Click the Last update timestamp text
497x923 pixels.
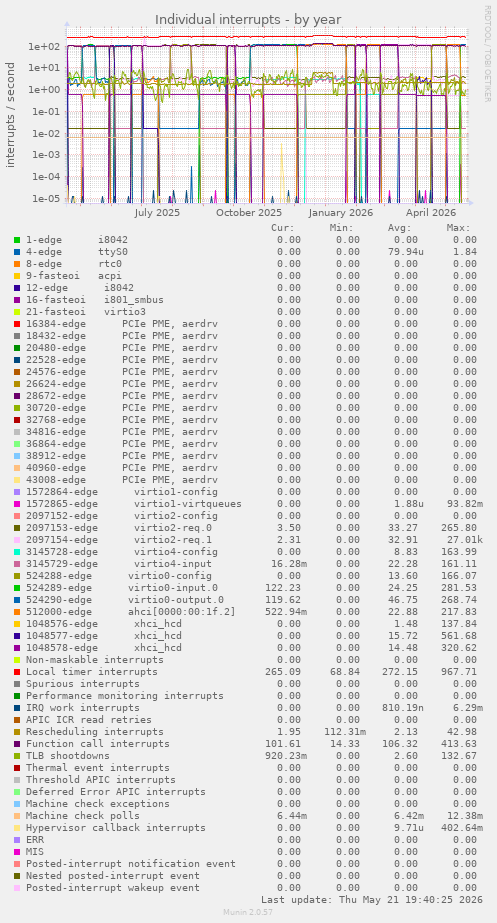coord(372,899)
